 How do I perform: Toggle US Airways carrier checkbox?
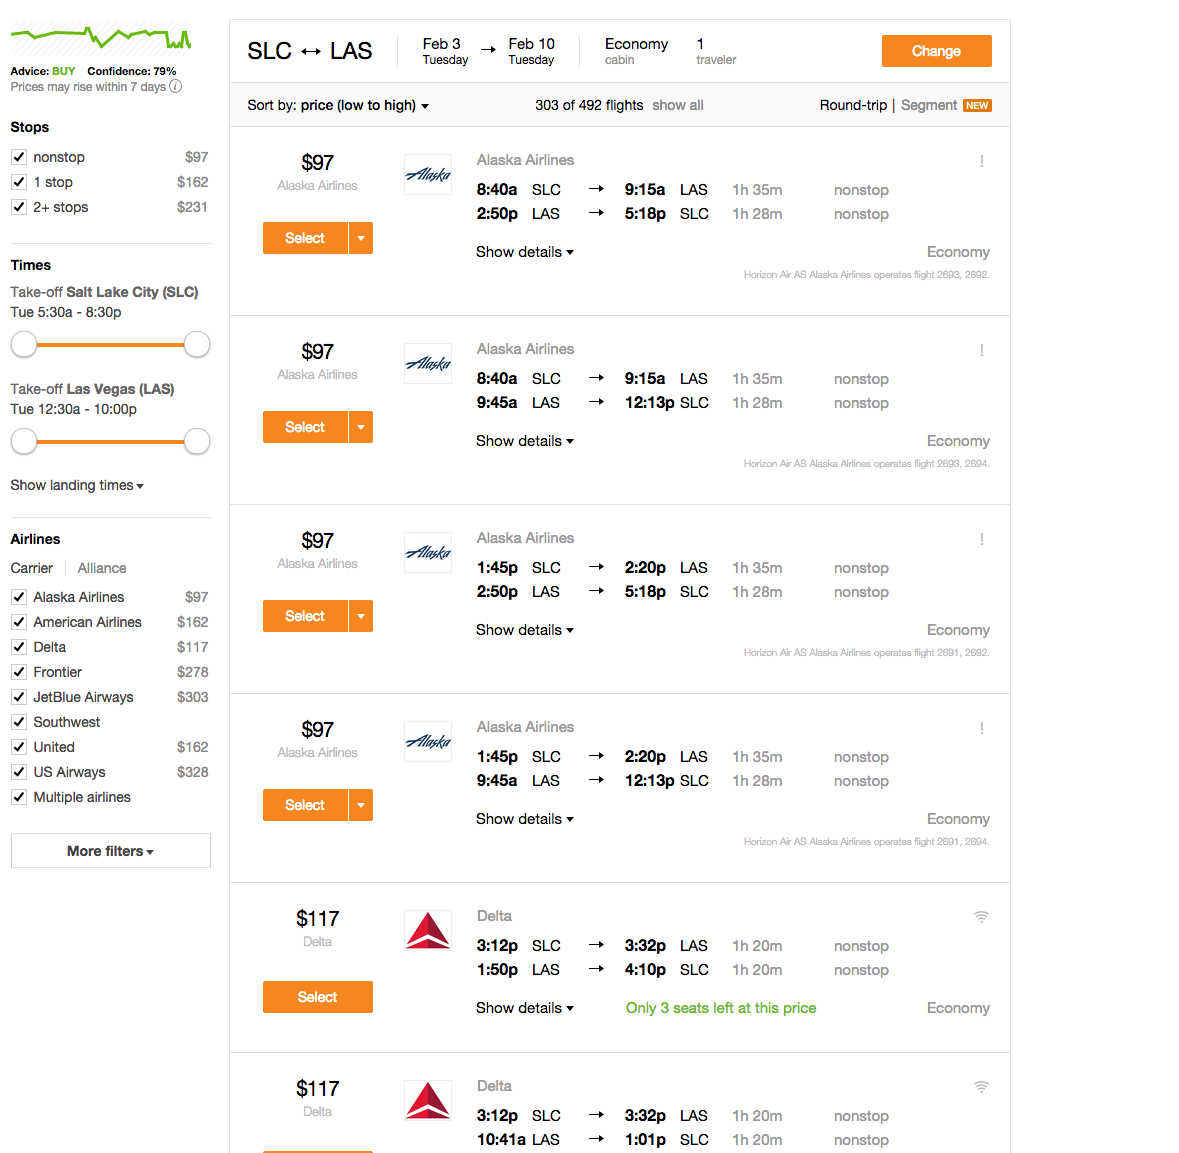(19, 772)
